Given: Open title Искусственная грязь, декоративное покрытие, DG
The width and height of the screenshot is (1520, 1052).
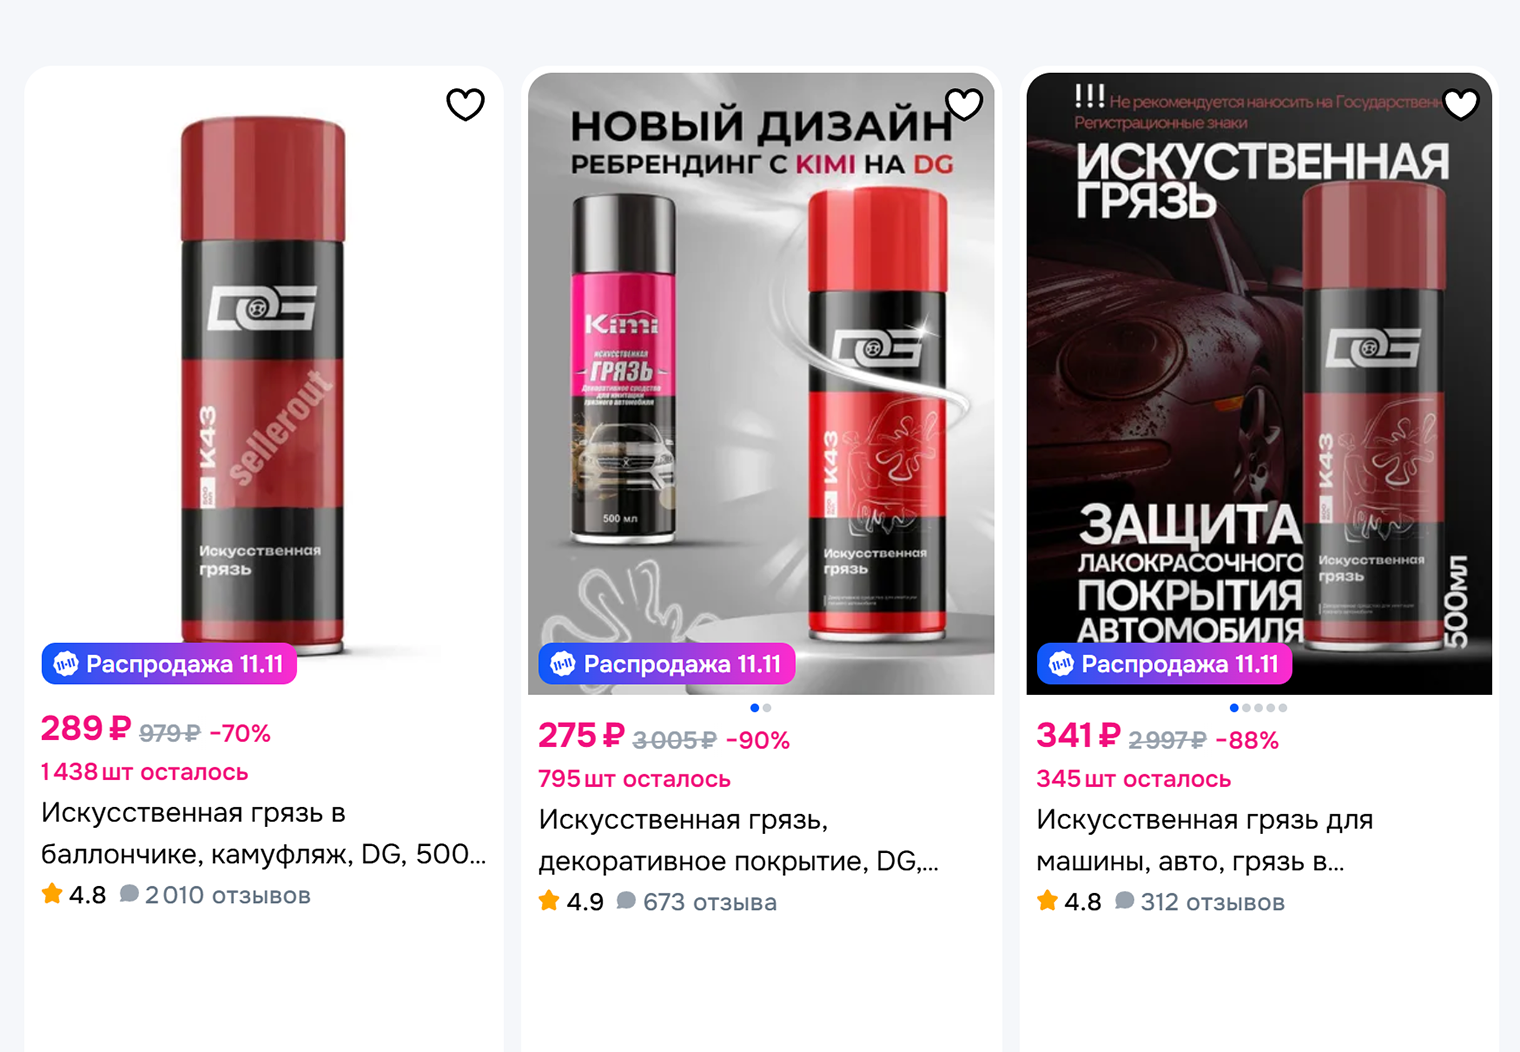Looking at the screenshot, I should pyautogui.click(x=739, y=840).
